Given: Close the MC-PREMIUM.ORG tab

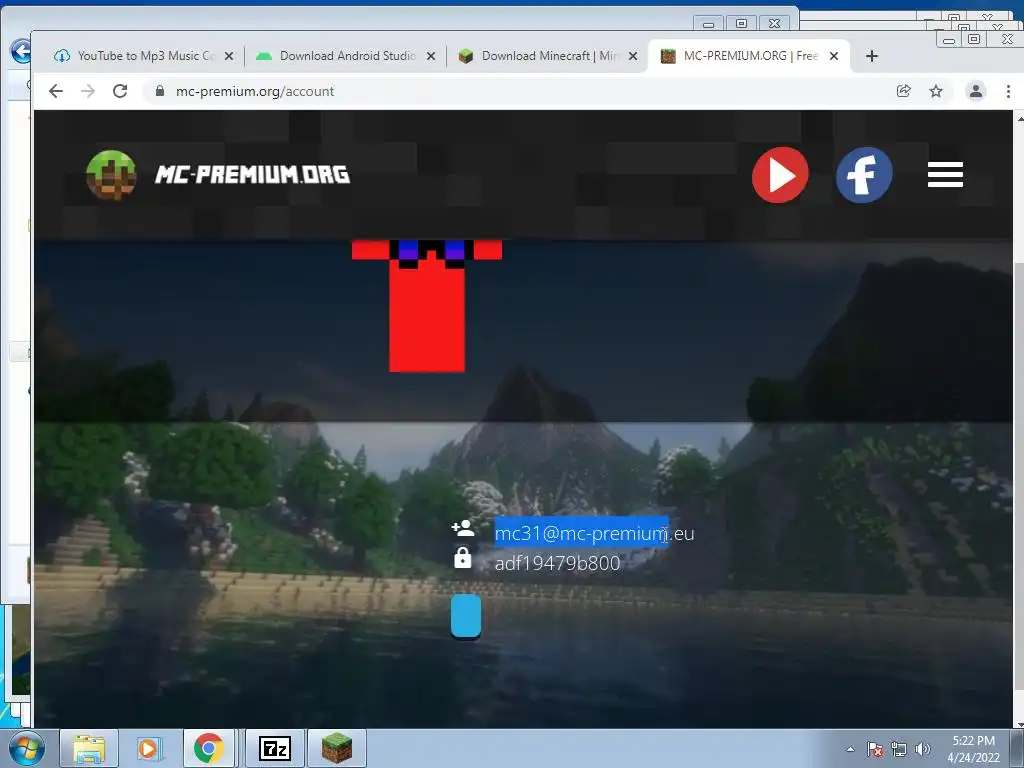Looking at the screenshot, I should (x=834, y=56).
